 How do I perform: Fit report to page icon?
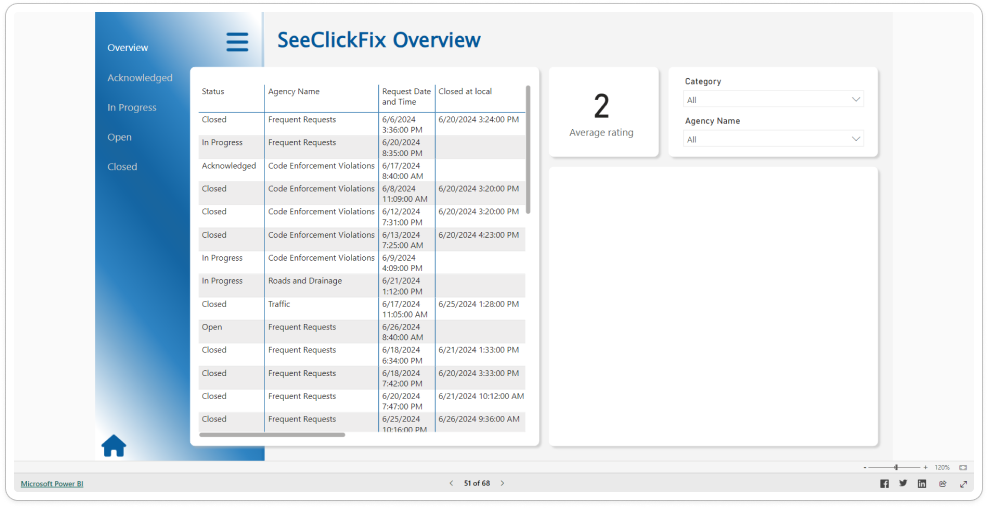[963, 468]
